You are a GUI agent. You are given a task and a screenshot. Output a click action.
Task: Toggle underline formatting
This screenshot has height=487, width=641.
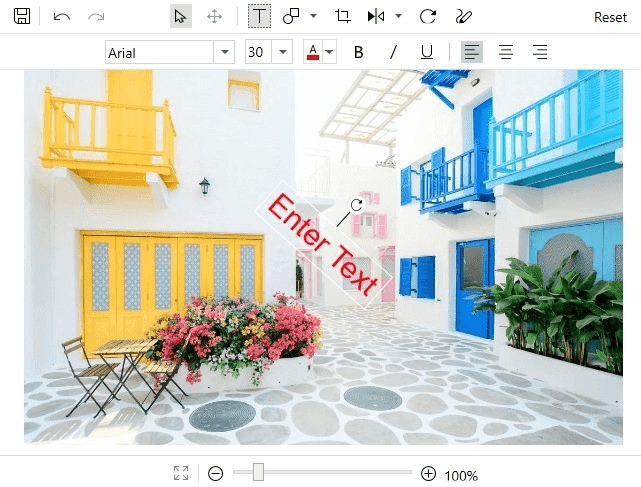point(427,52)
